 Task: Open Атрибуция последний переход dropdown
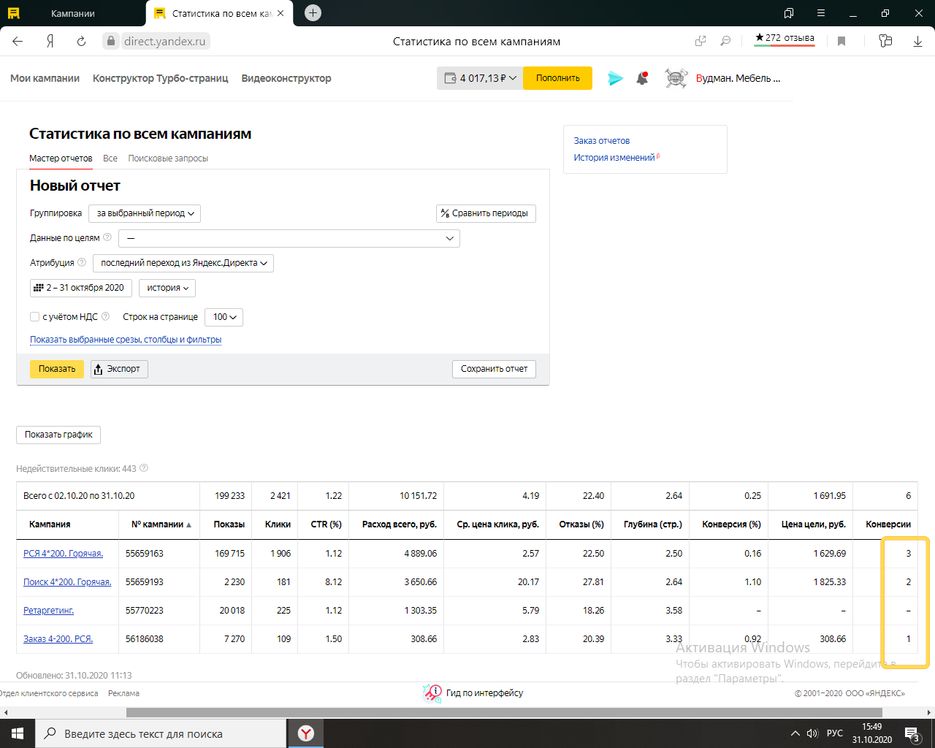pyautogui.click(x=183, y=263)
